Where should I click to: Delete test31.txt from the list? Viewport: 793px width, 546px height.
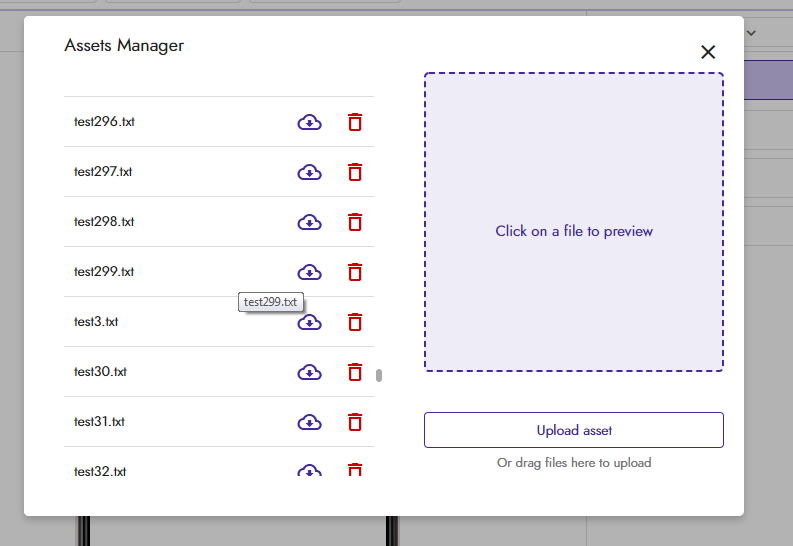[355, 422]
